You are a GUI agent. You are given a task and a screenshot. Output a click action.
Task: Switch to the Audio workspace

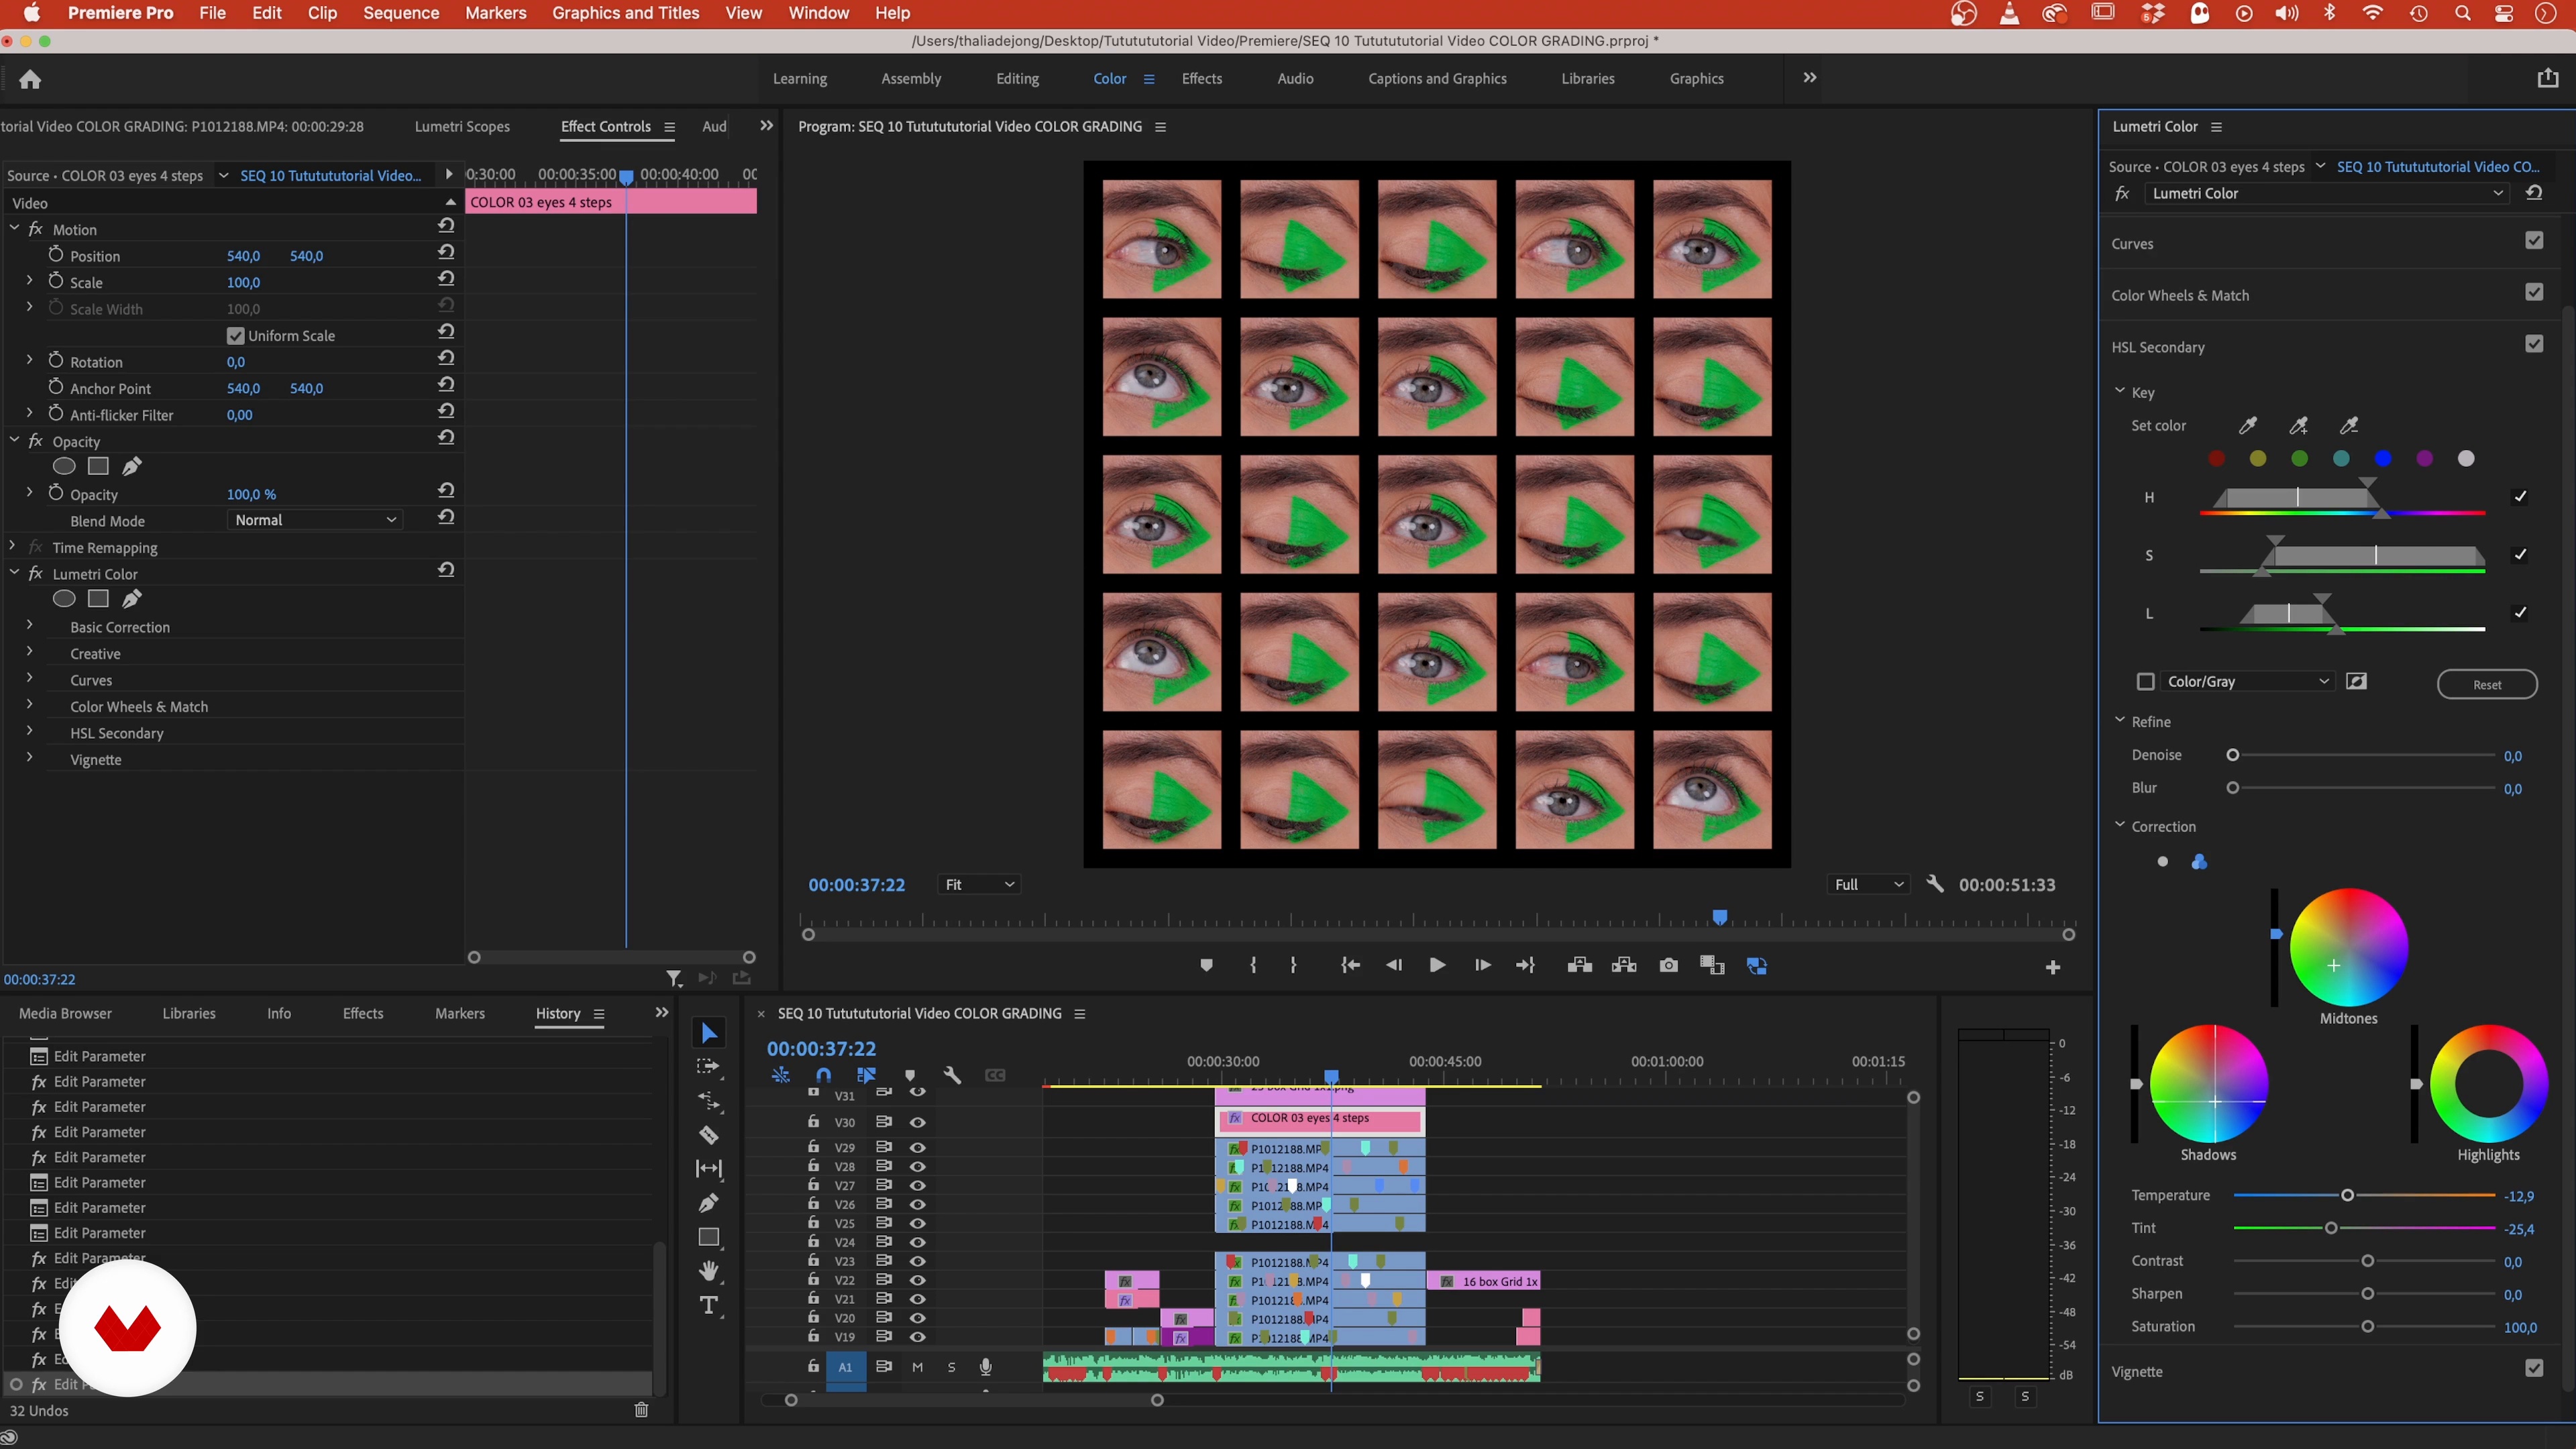coord(1295,79)
